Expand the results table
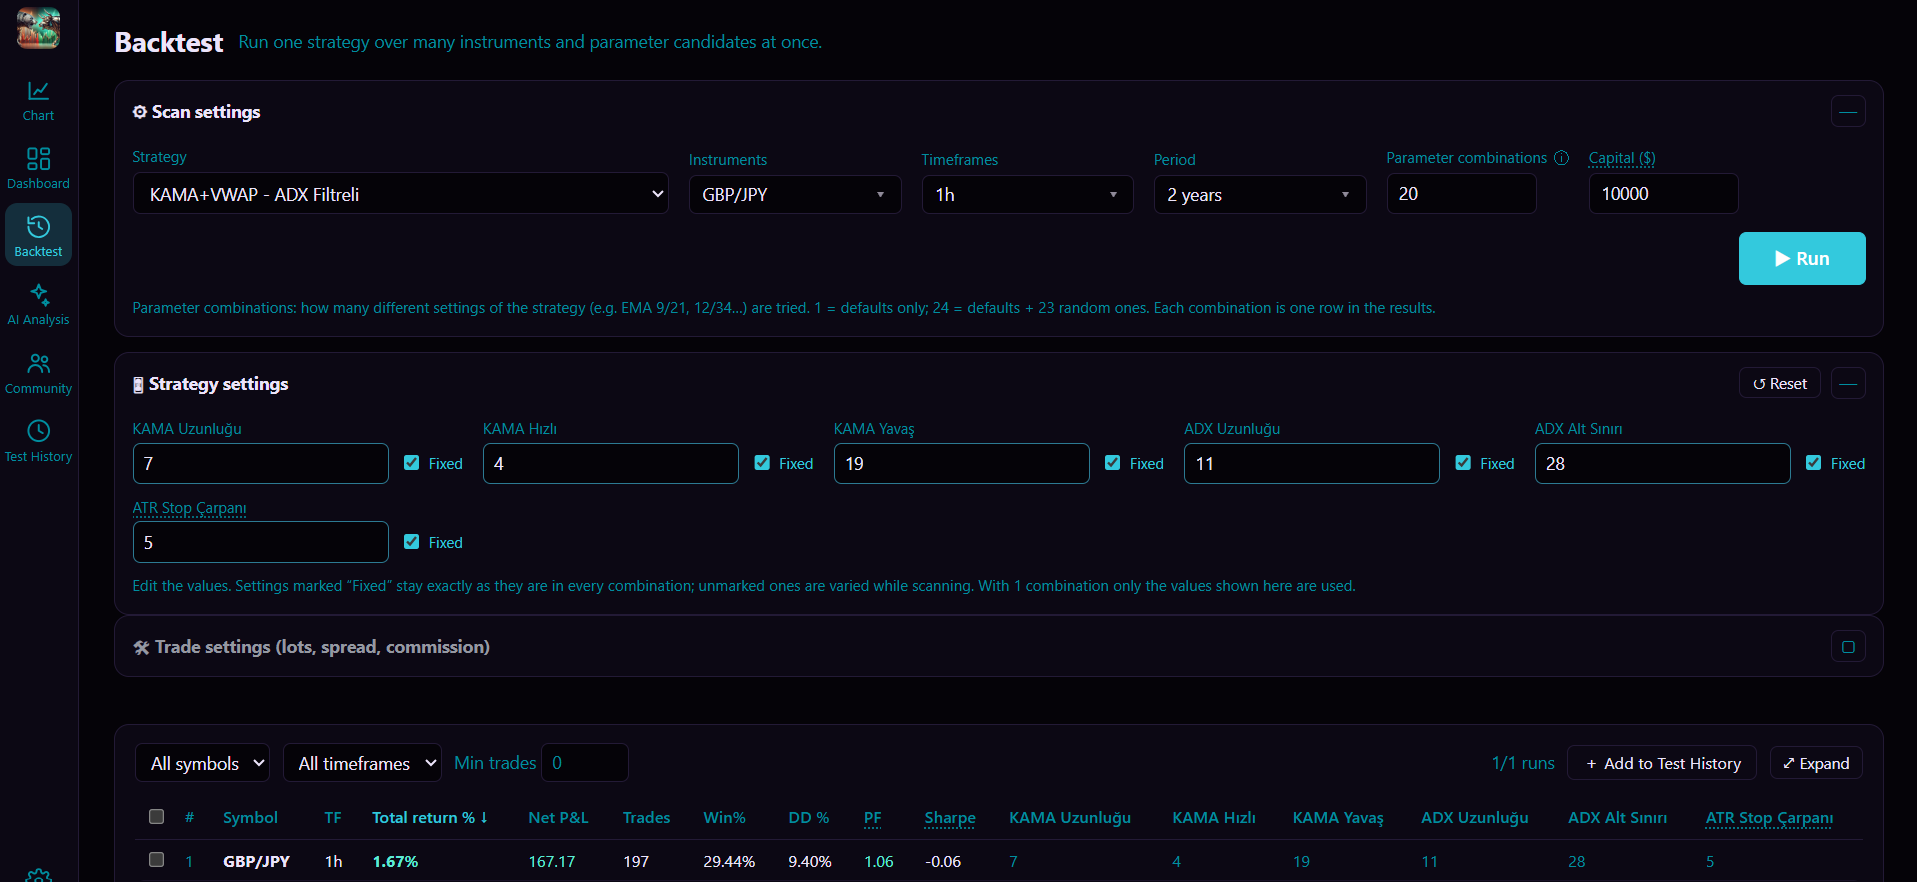Viewport: 1917px width, 882px height. point(1816,763)
